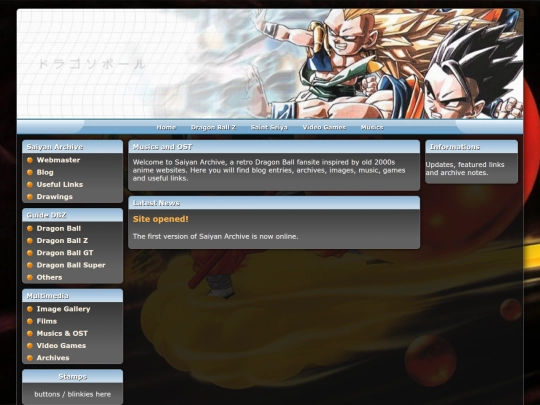Click the 'Site opened!' news title
The width and height of the screenshot is (540, 405).
(161, 219)
